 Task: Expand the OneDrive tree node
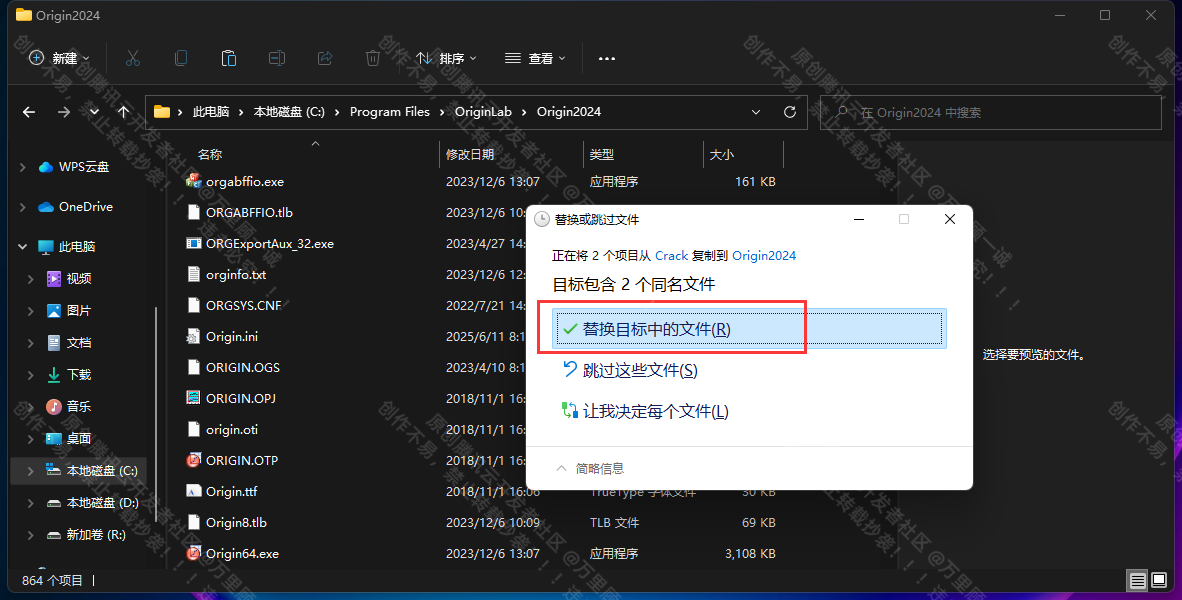click(23, 207)
